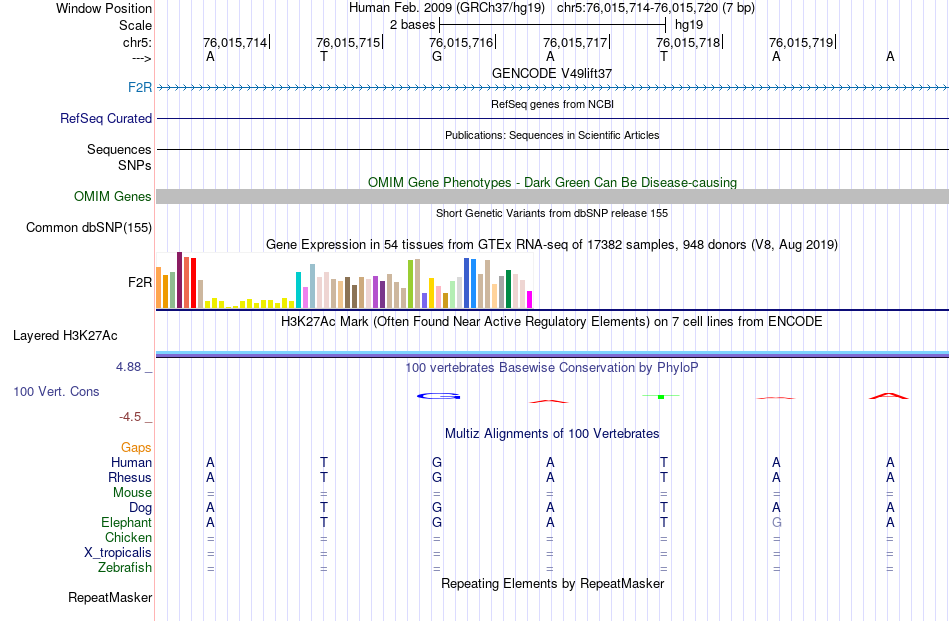This screenshot has width=950, height=621.
Task: Click the SNPs track label
Action: (135, 165)
